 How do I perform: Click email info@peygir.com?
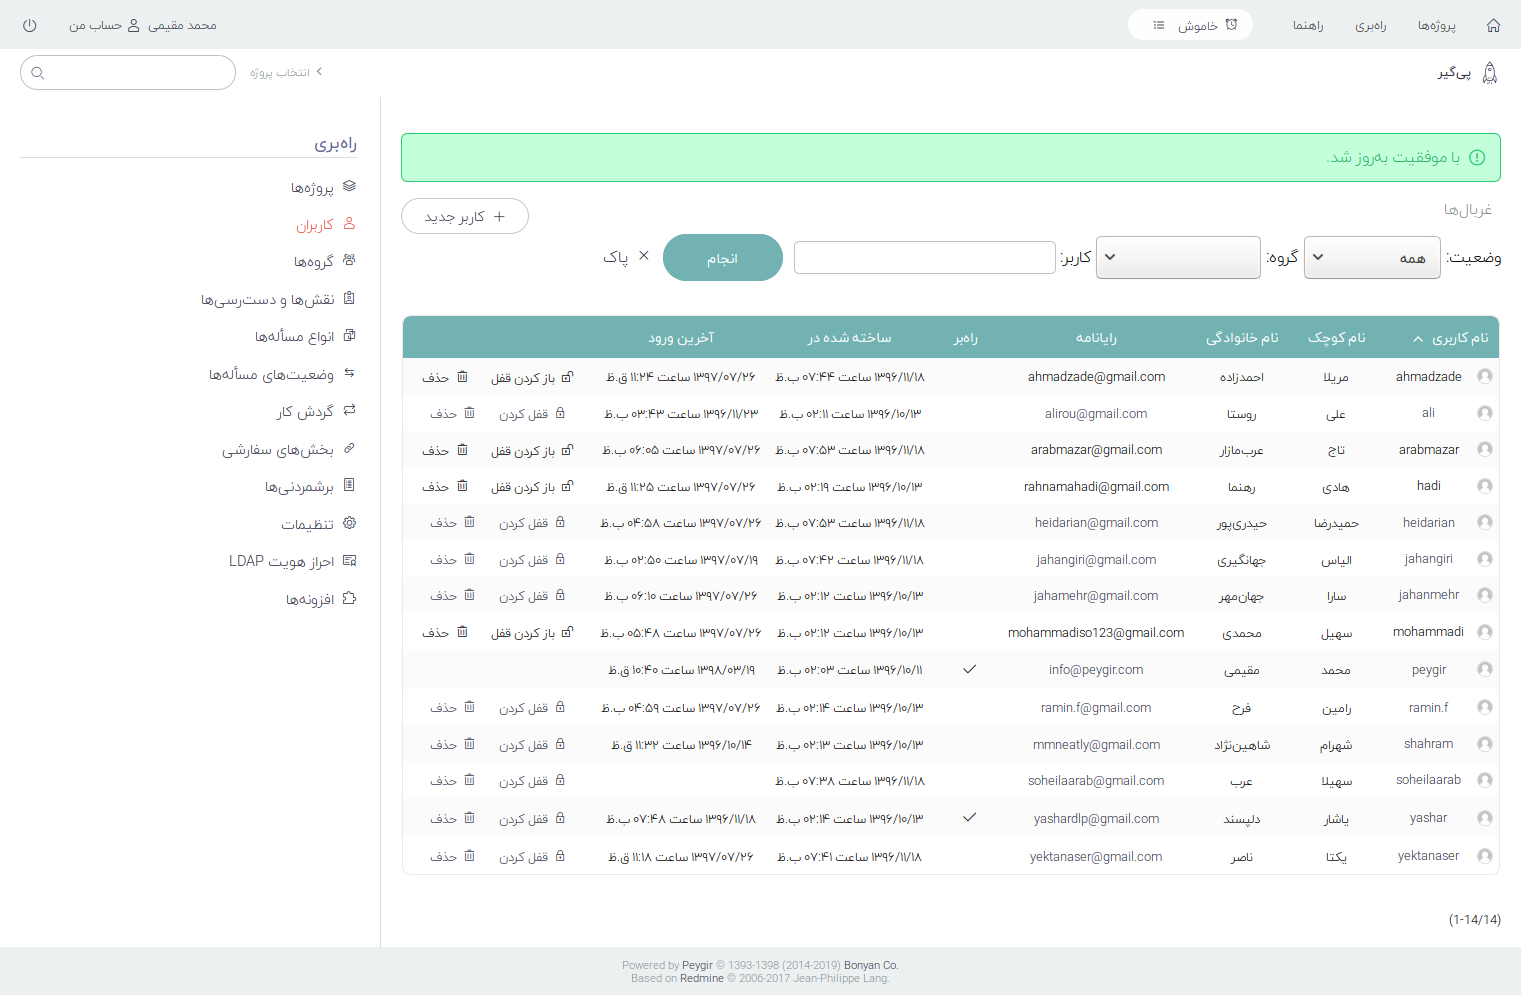(x=1096, y=670)
